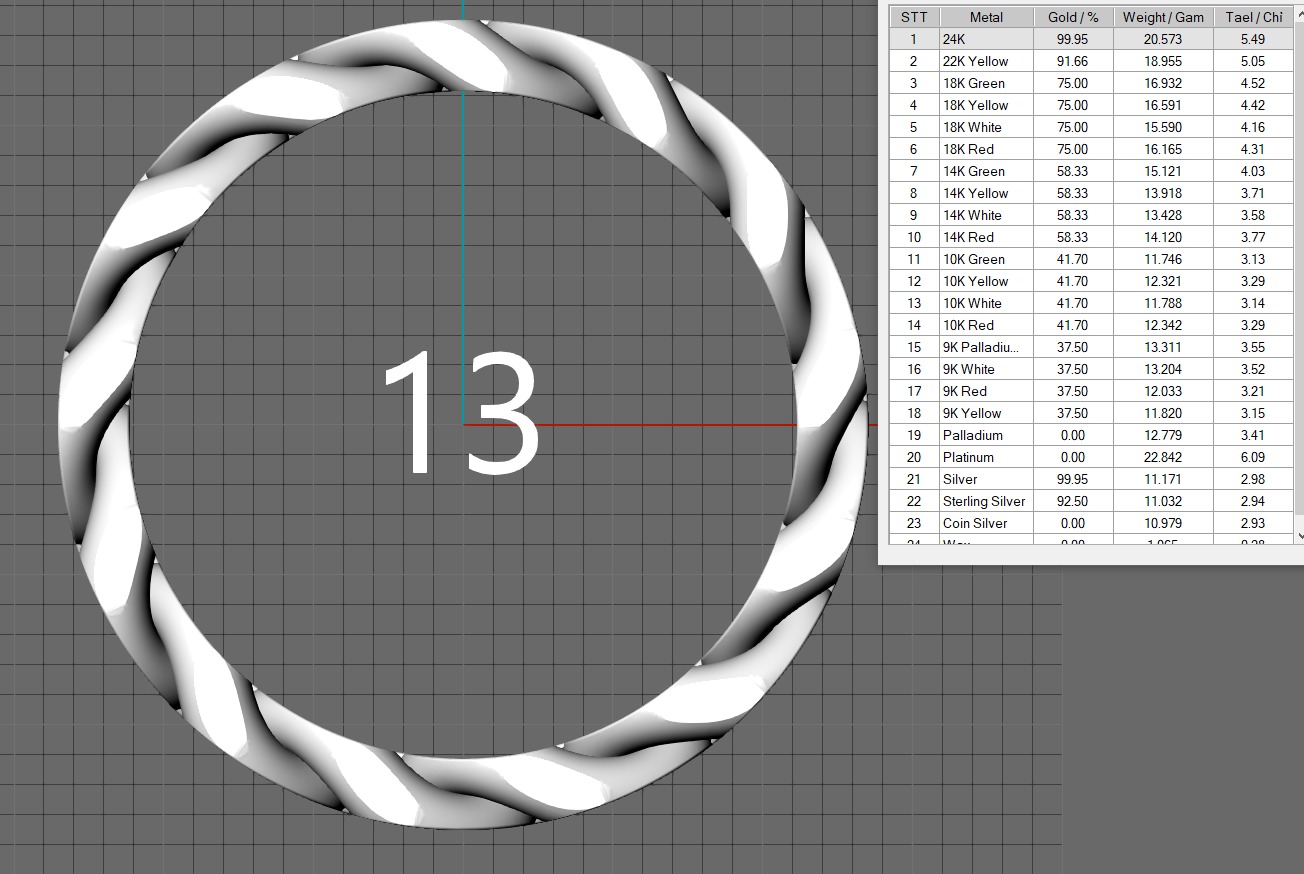Viewport: 1304px width, 874px height.
Task: Click the 92.50 percent cell for Sterling Silver
Action: click(1073, 501)
